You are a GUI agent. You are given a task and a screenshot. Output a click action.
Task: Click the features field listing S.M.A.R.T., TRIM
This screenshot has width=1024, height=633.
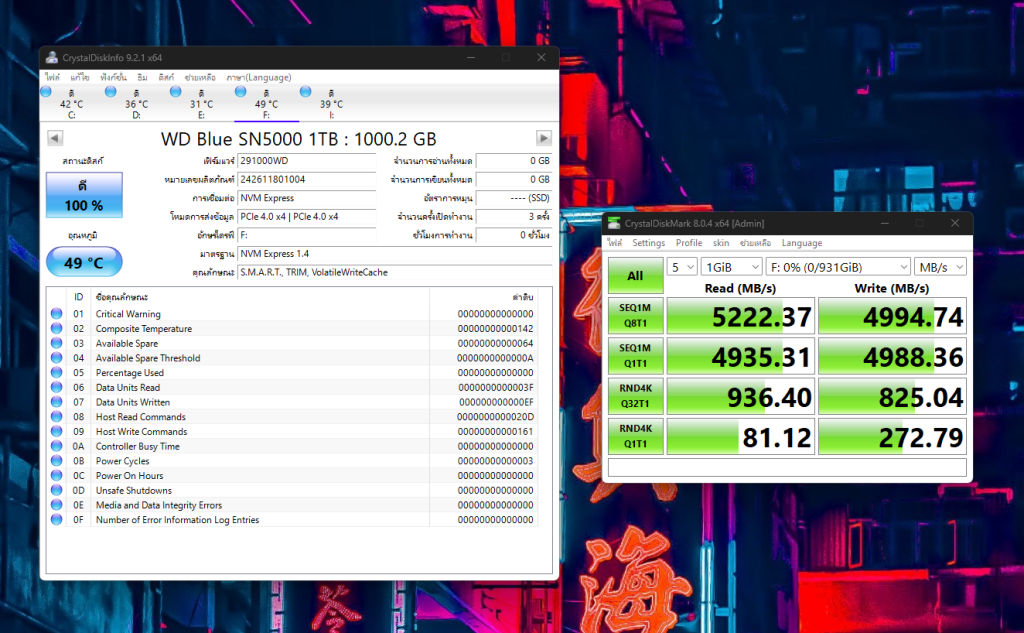[x=394, y=272]
